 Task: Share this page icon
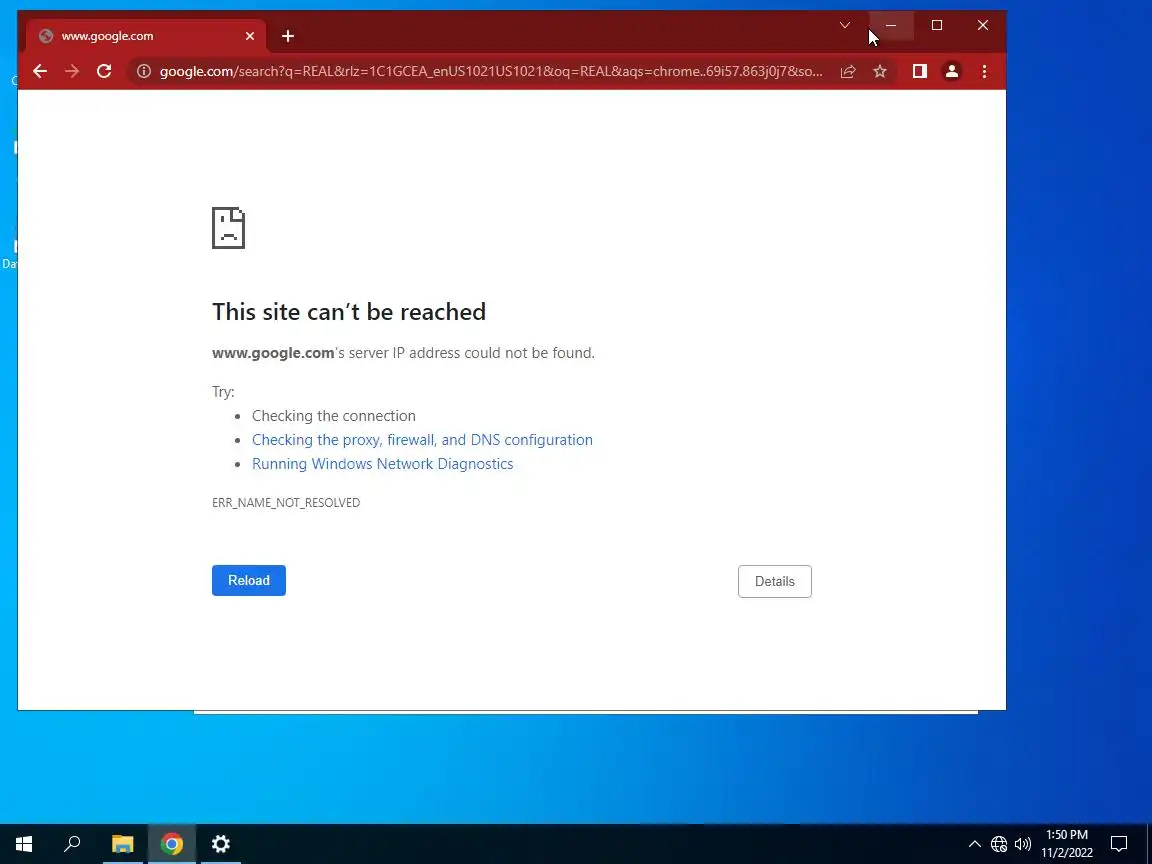848,71
